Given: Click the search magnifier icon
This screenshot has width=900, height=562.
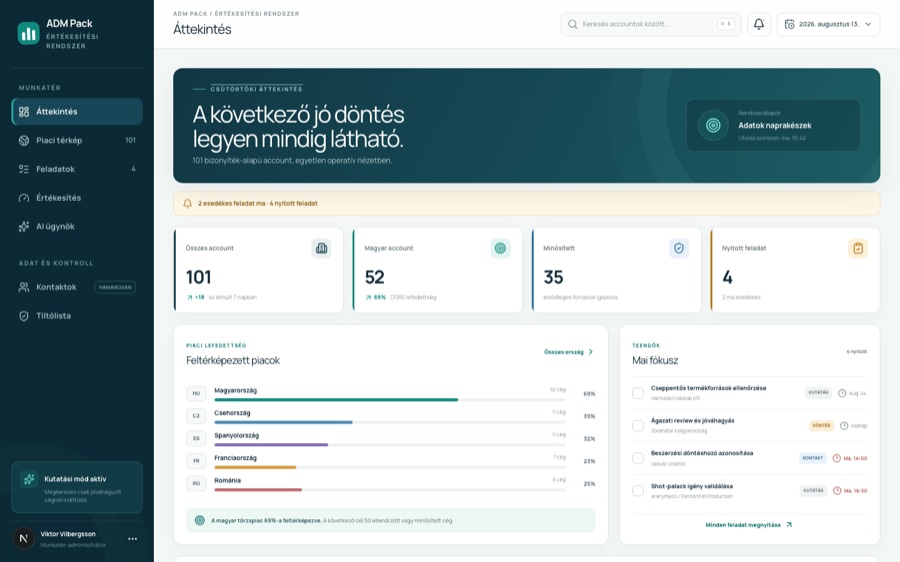Looking at the screenshot, I should pos(572,24).
